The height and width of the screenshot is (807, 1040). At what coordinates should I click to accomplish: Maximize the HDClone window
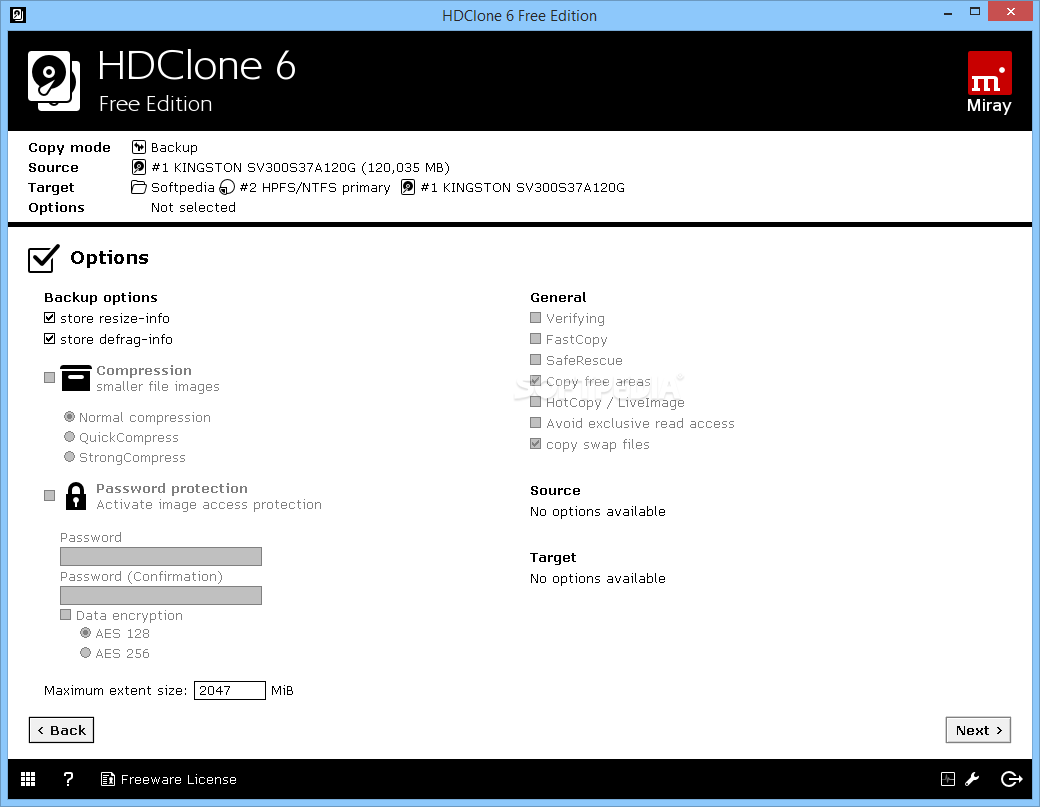(975, 12)
